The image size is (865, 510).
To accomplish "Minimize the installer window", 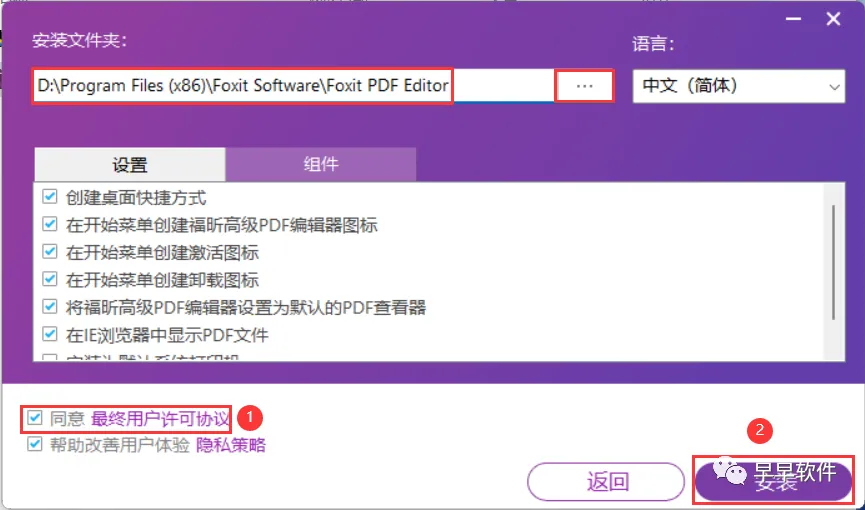I will tap(793, 19).
